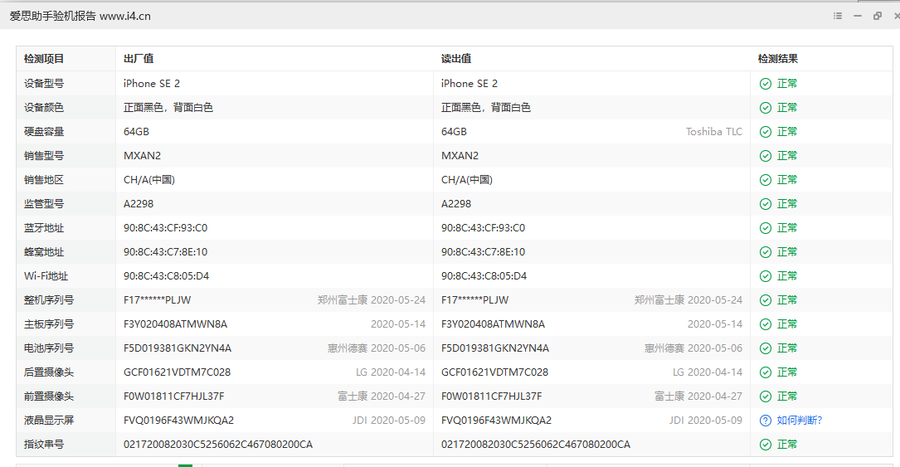Restore down the report window
Image resolution: width=900 pixels, height=467 pixels.
[877, 16]
